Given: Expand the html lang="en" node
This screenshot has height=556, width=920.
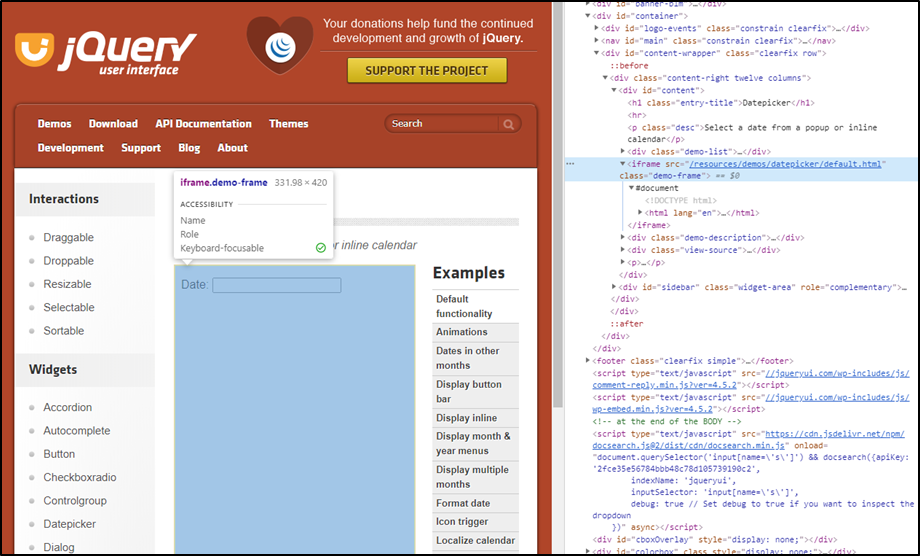Looking at the screenshot, I should (640, 213).
